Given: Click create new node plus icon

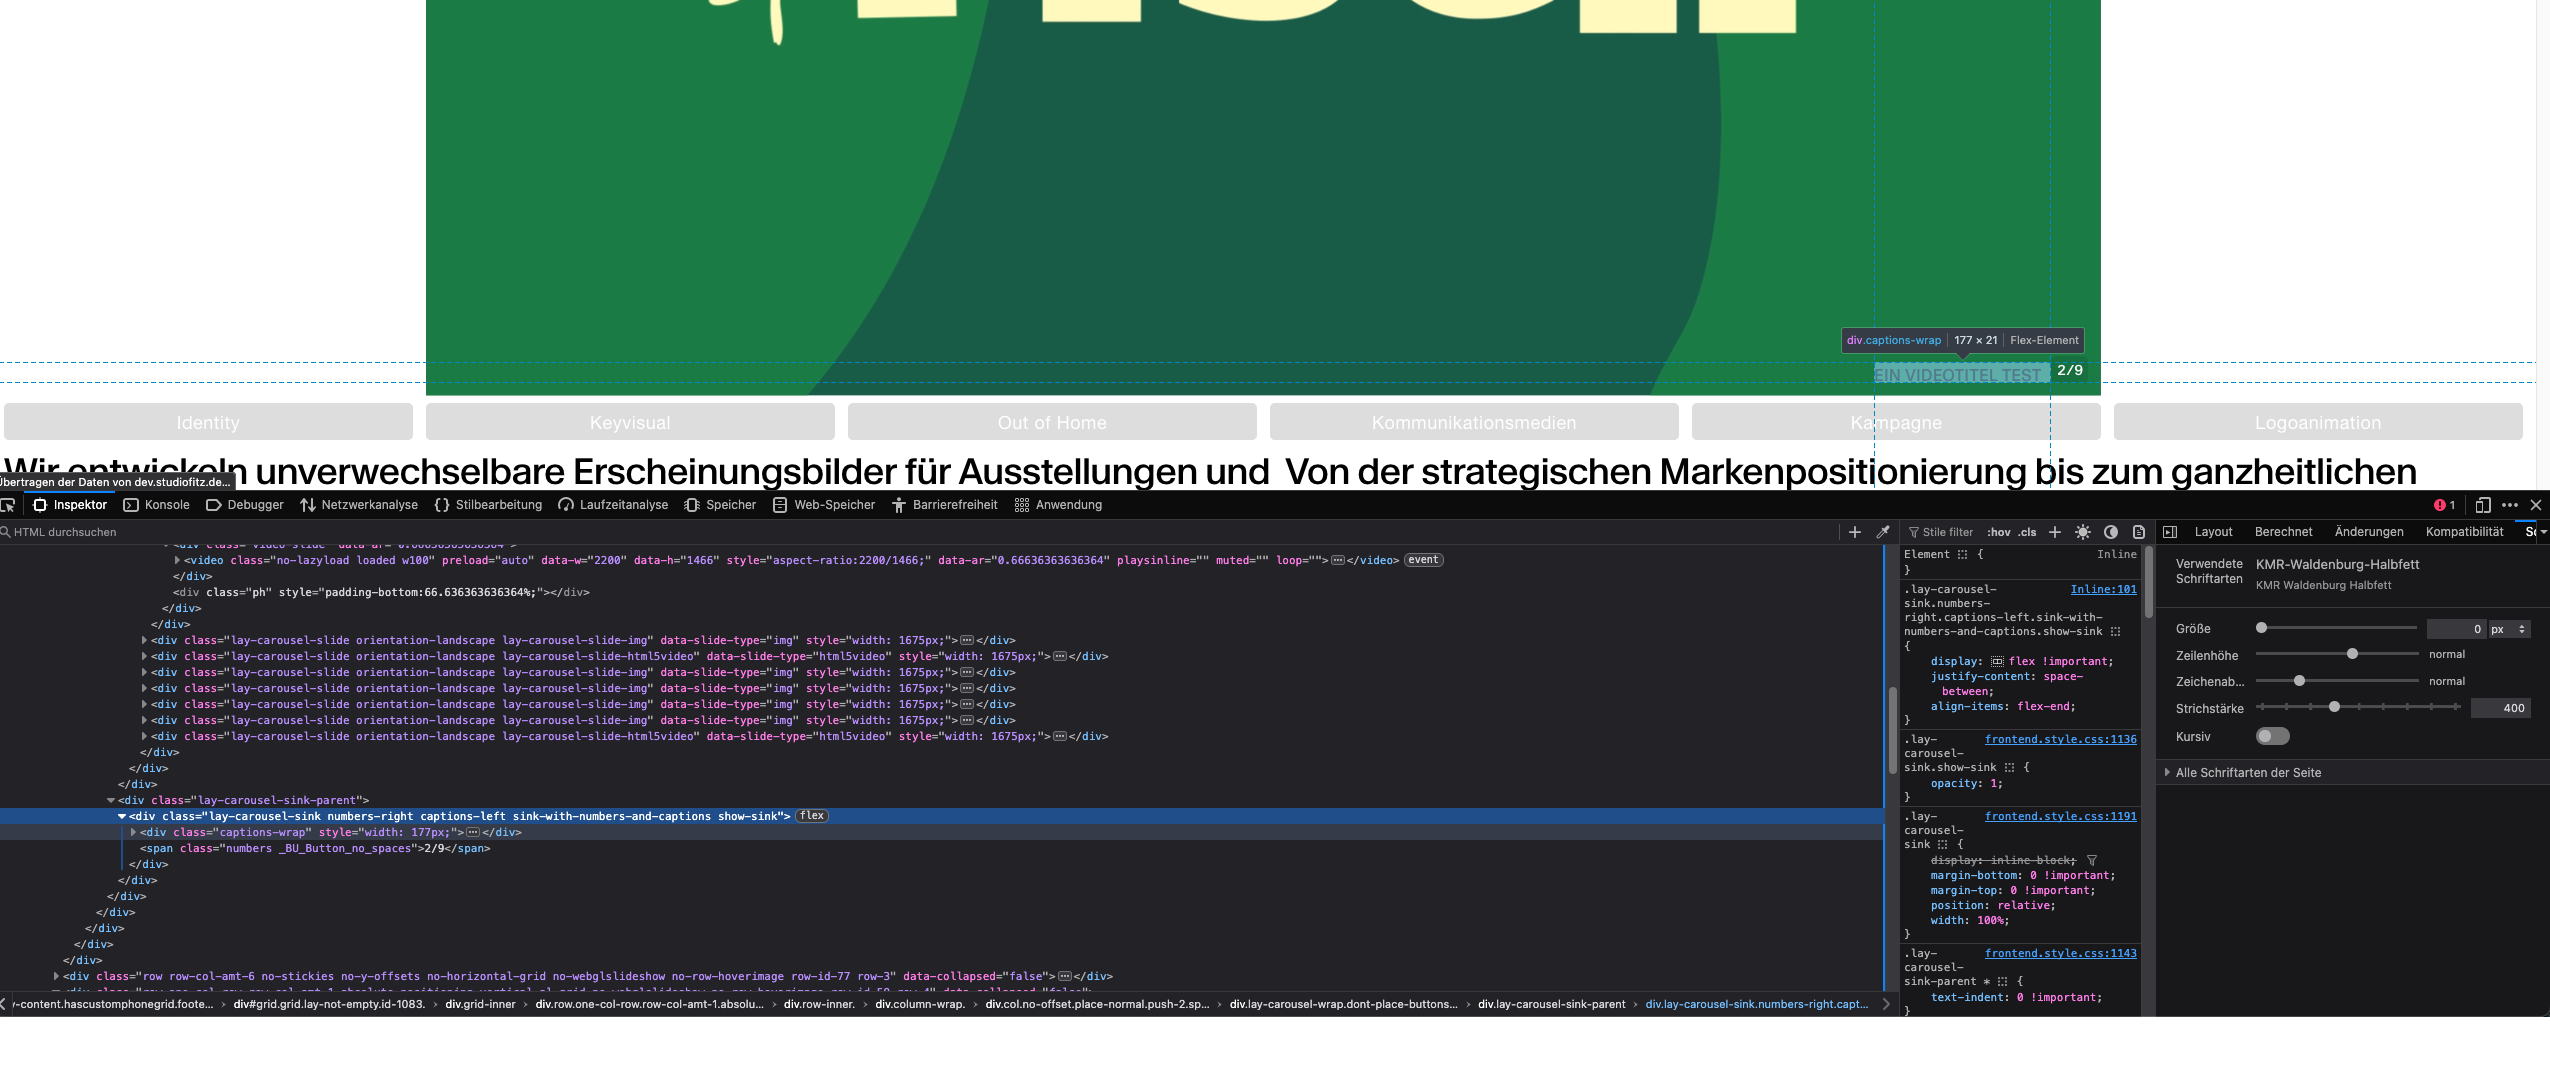Looking at the screenshot, I should [1855, 532].
